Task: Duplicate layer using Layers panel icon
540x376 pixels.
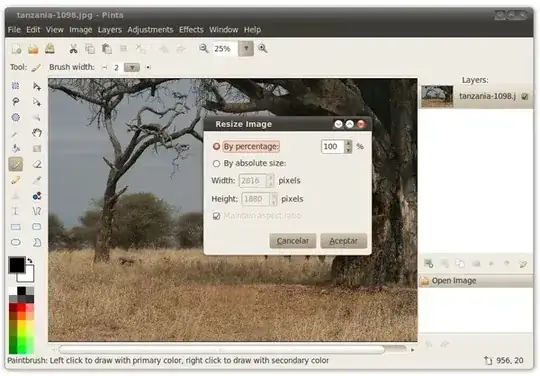Action: point(460,264)
